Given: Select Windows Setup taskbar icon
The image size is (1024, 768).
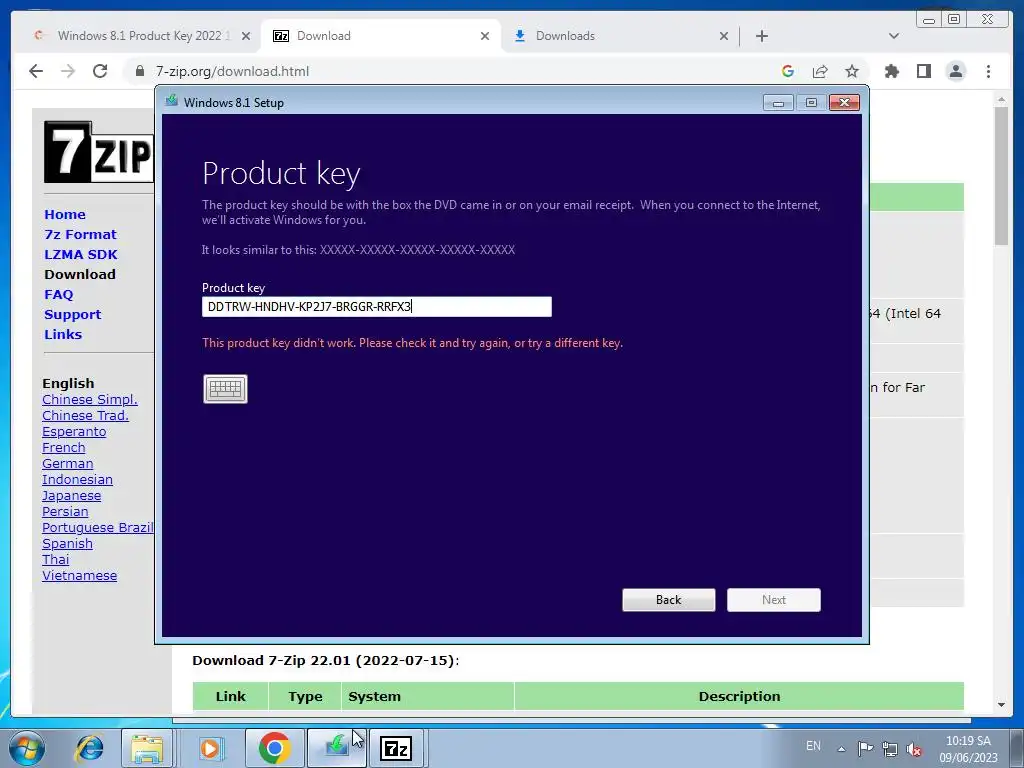Looking at the screenshot, I should coord(336,748).
